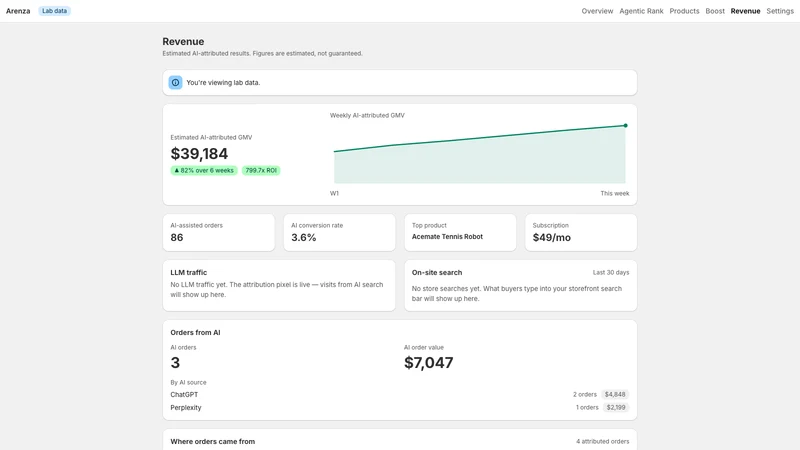Screen dimensions: 800x450
Task: Click the "You're viewing lab data." message
Action: pyautogui.click(x=223, y=83)
